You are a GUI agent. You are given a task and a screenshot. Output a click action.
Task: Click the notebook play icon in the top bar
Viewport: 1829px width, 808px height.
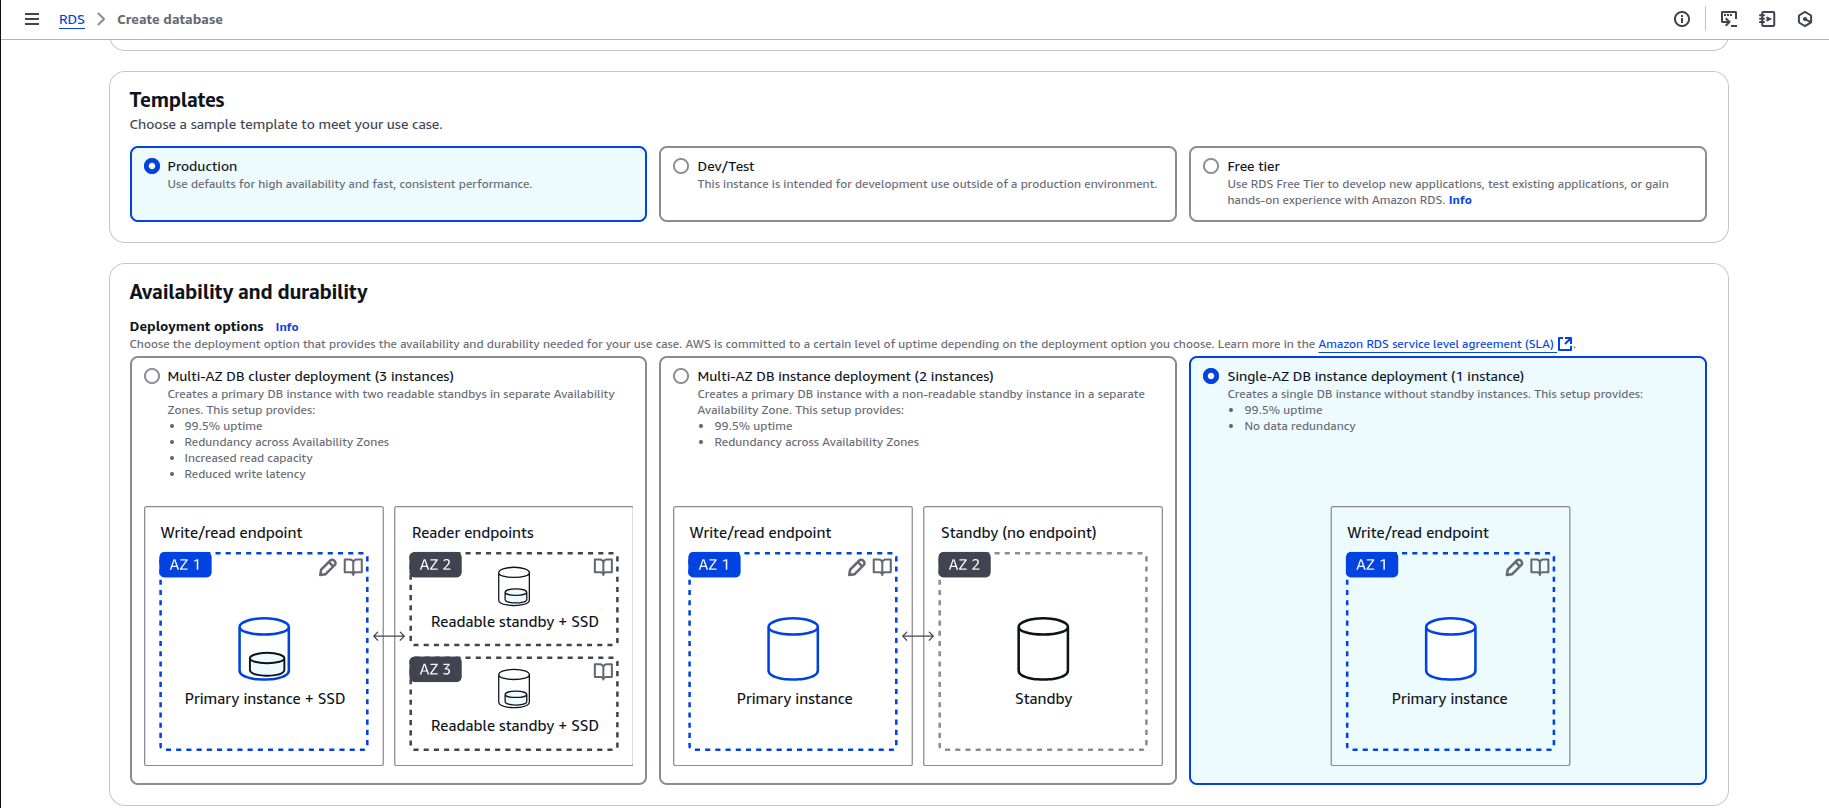point(1767,19)
